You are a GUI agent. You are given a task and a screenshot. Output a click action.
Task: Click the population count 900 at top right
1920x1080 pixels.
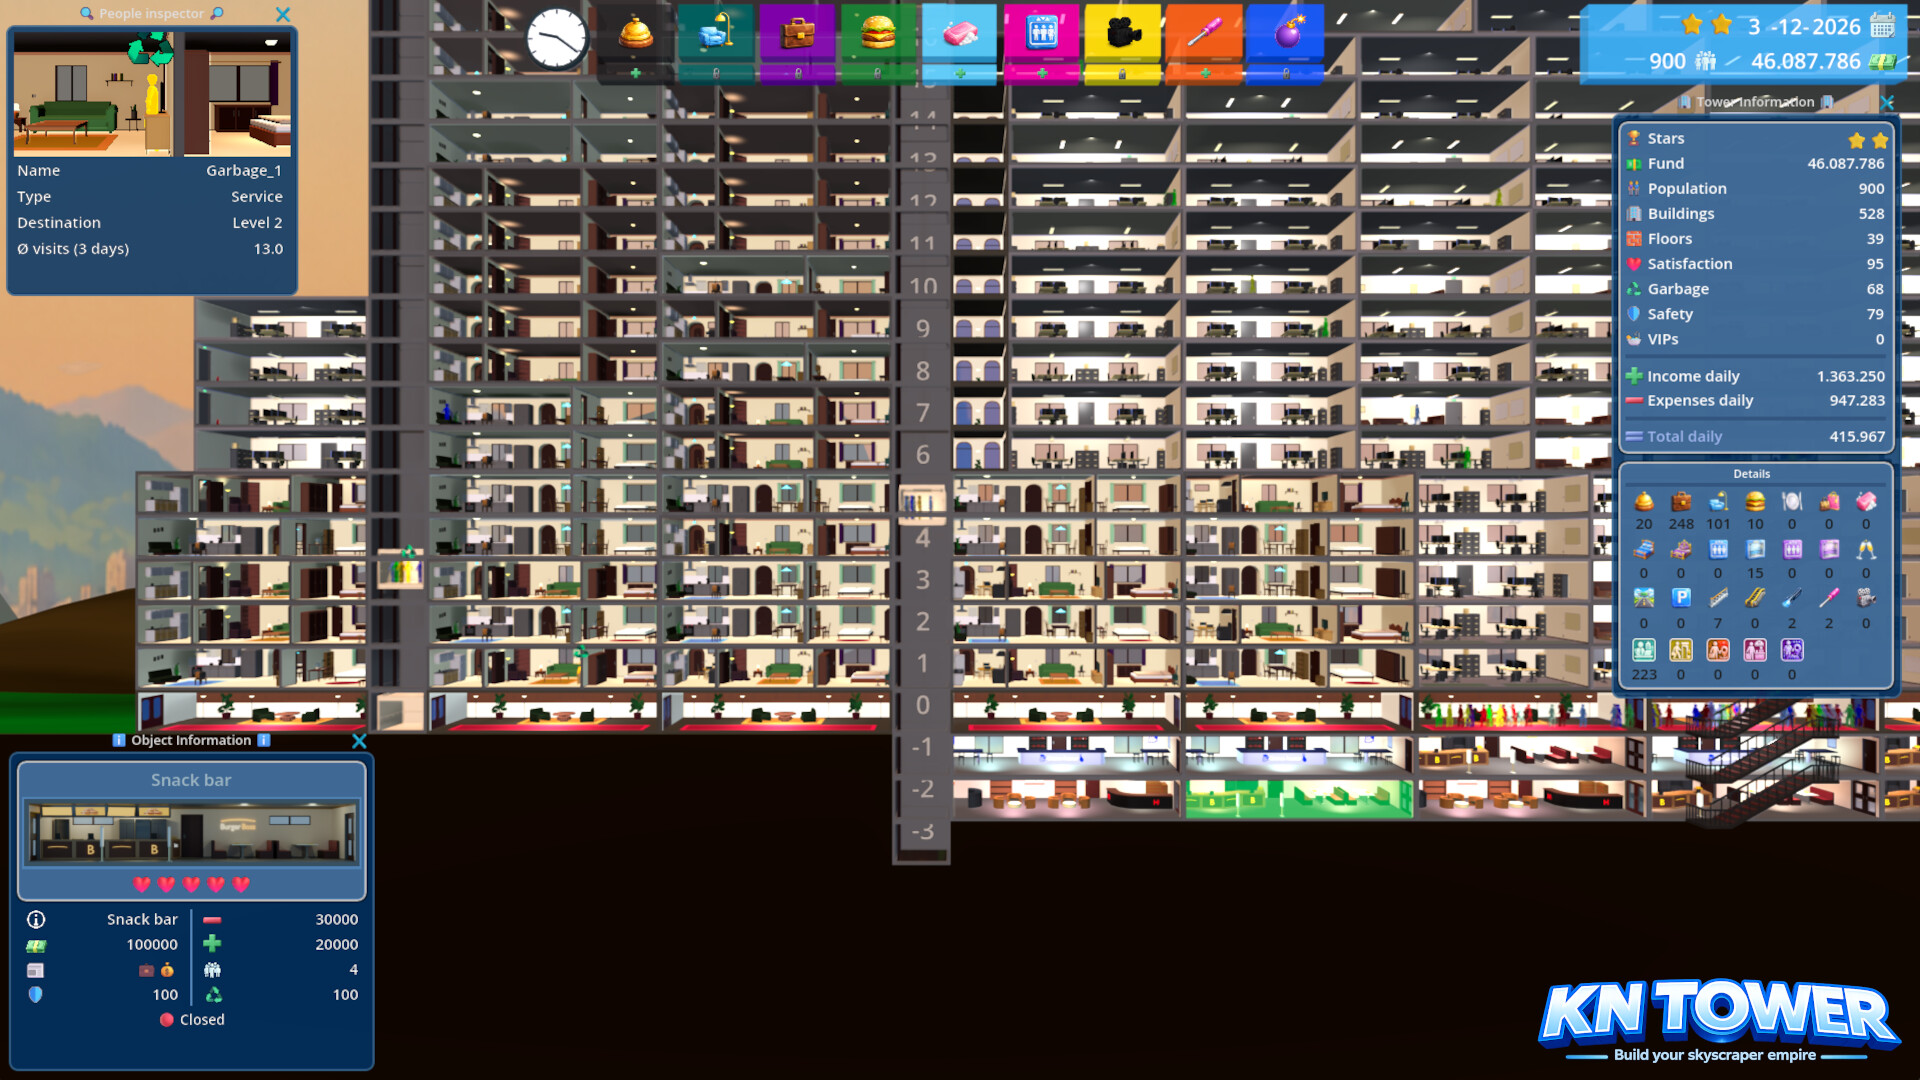[x=1667, y=61]
